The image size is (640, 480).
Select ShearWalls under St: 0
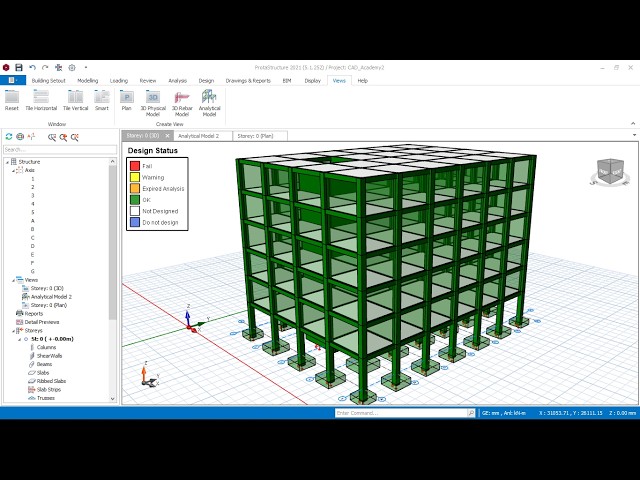(49, 356)
